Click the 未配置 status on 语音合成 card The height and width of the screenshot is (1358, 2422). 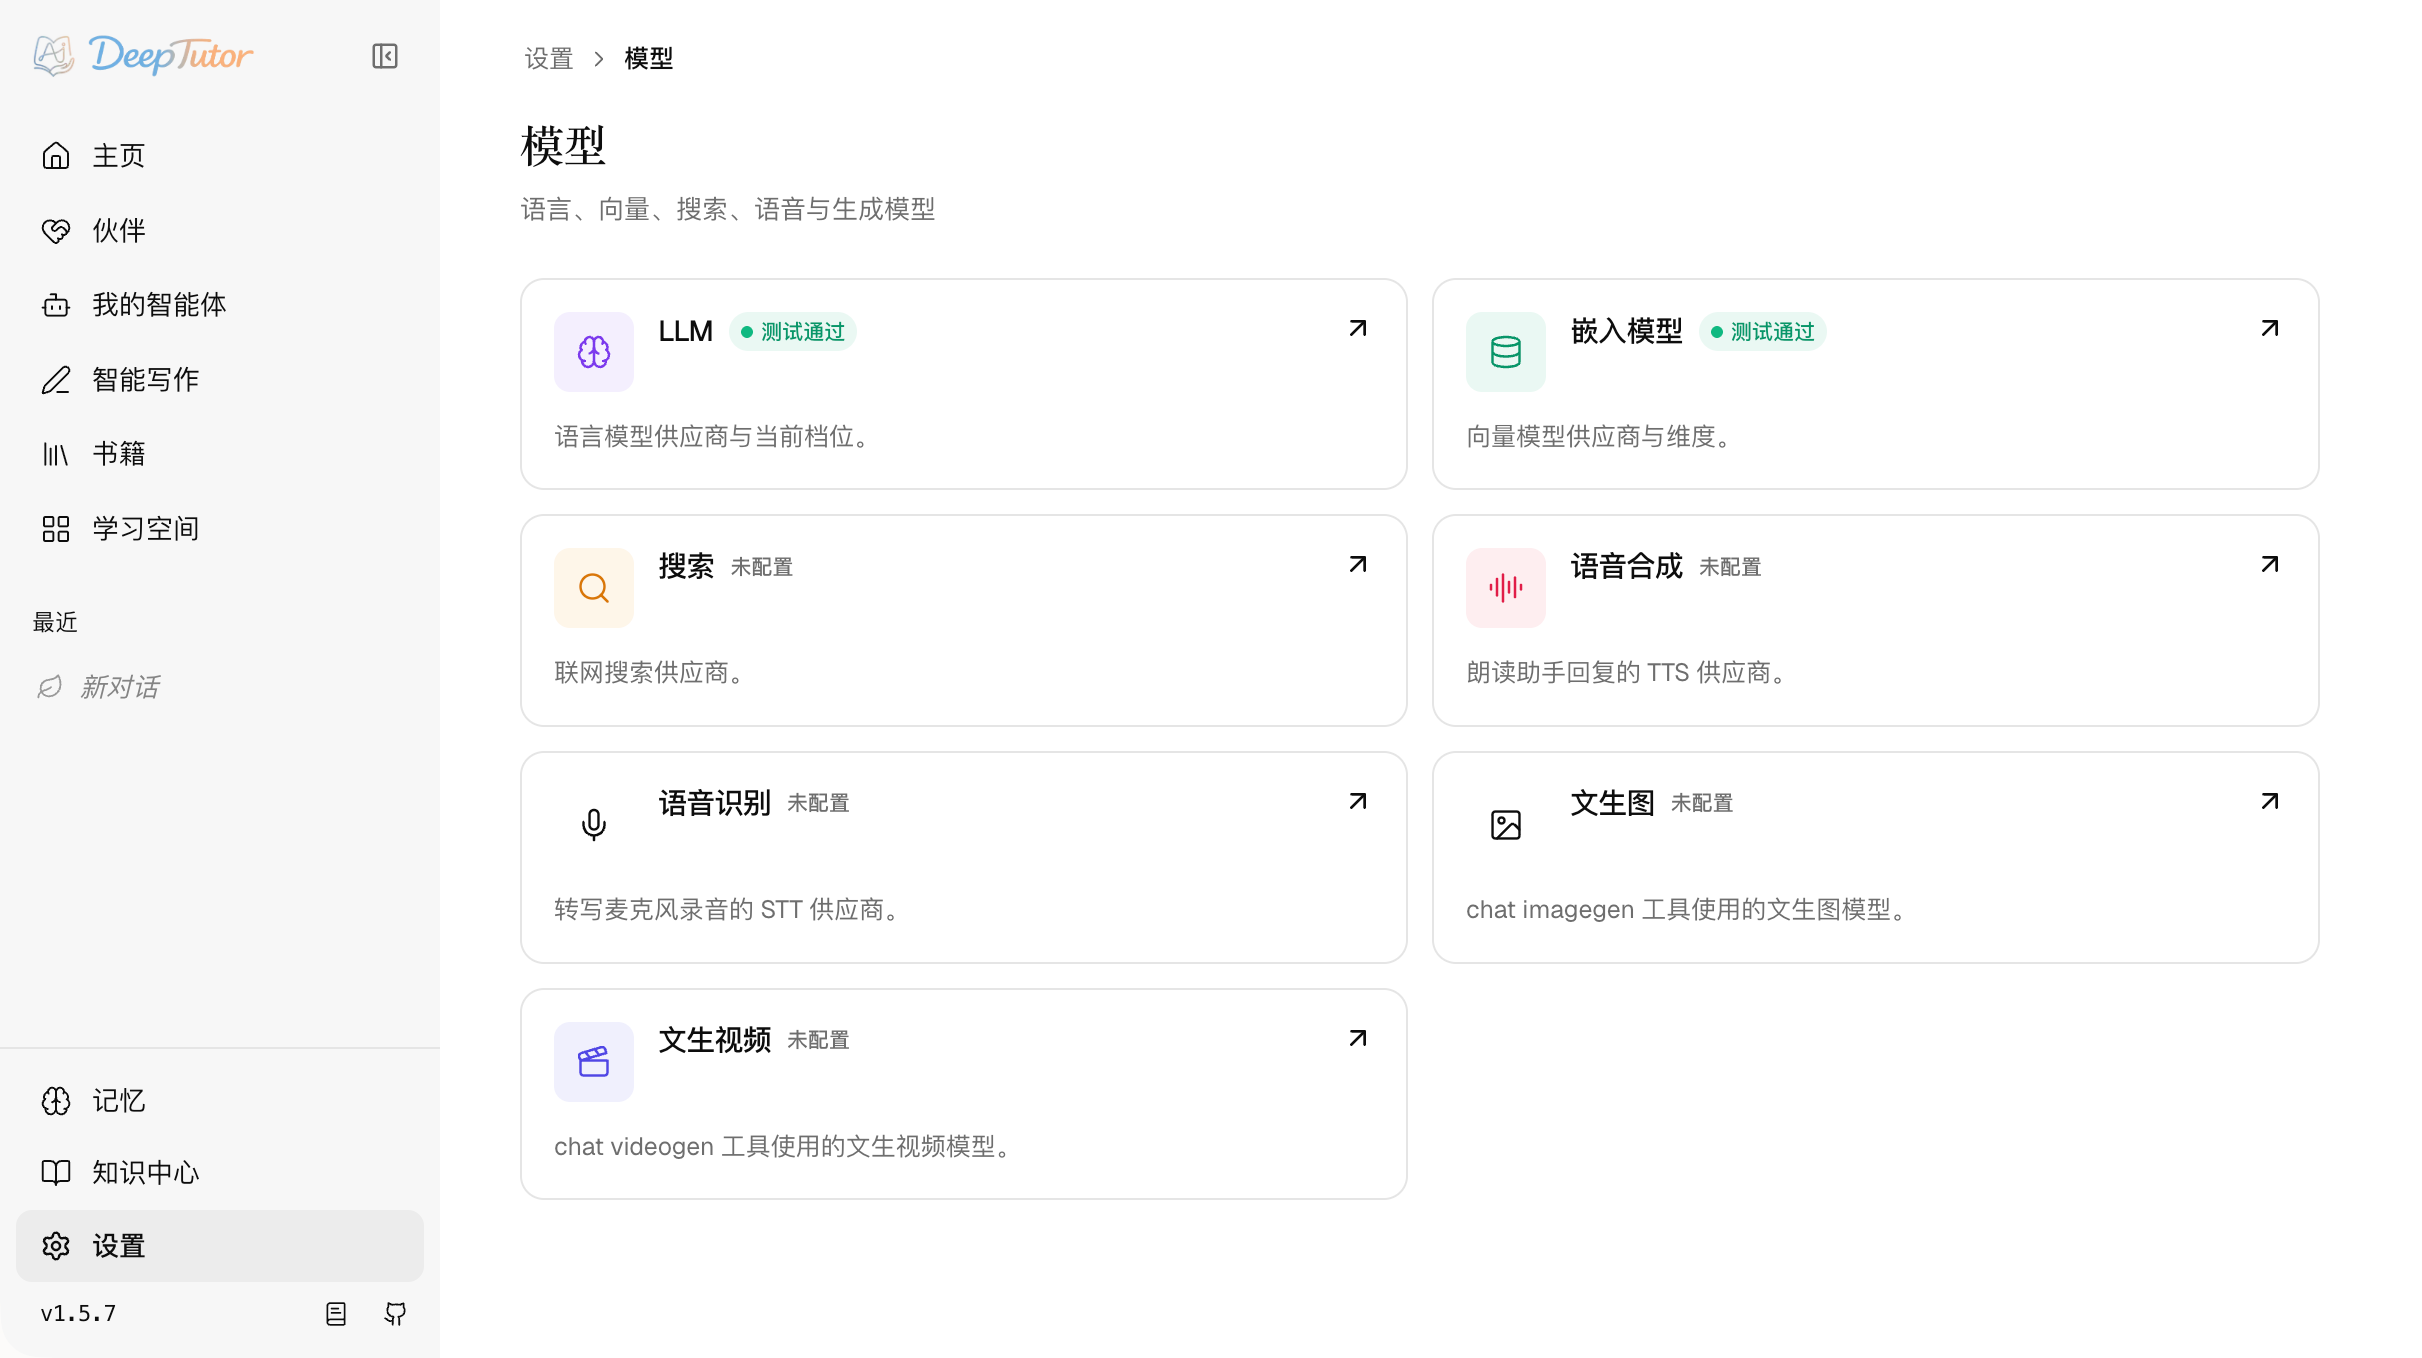1730,567
